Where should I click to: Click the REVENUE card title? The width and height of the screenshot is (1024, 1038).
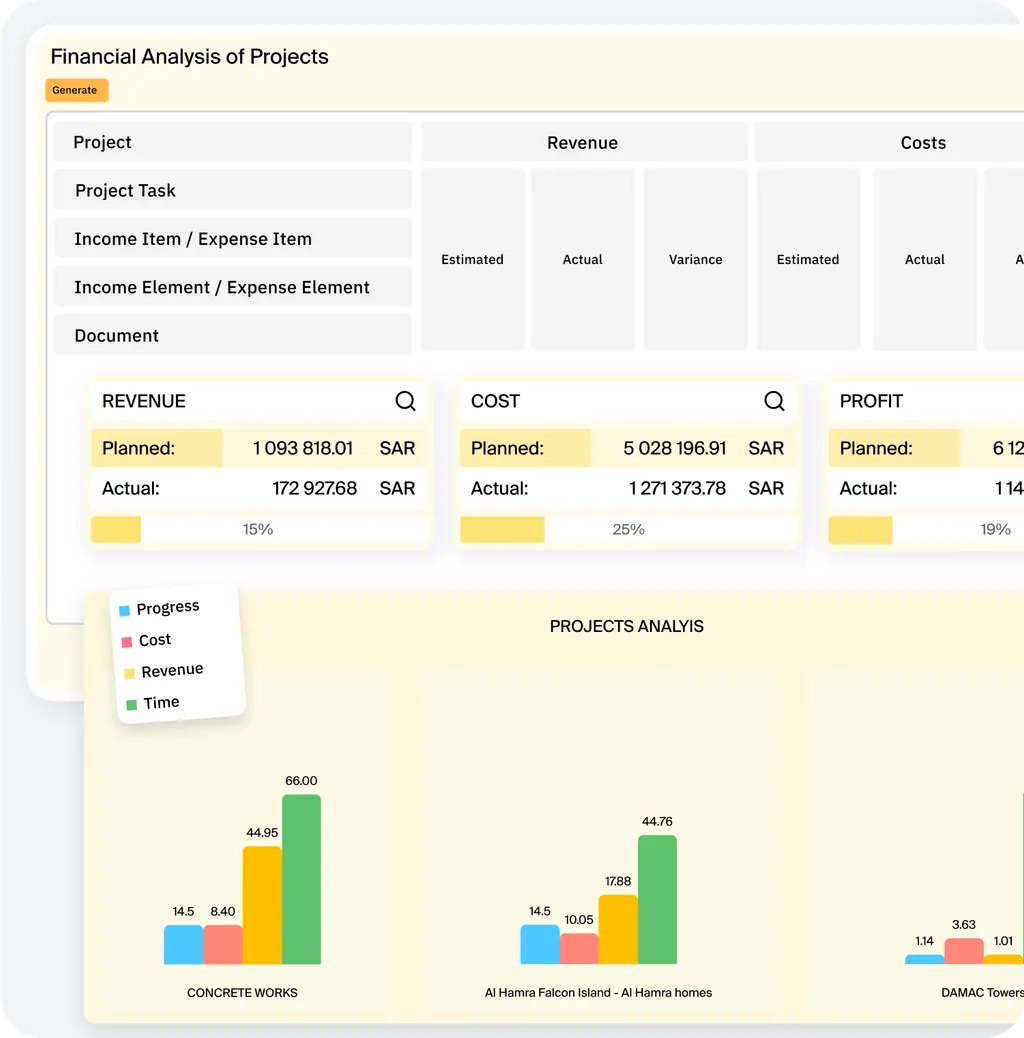144,401
